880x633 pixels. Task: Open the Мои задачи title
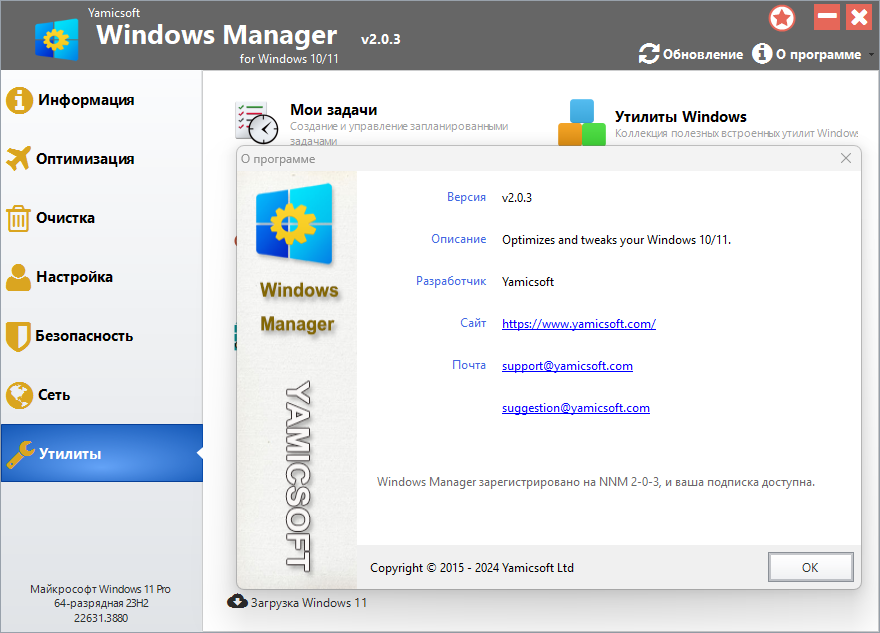333,110
